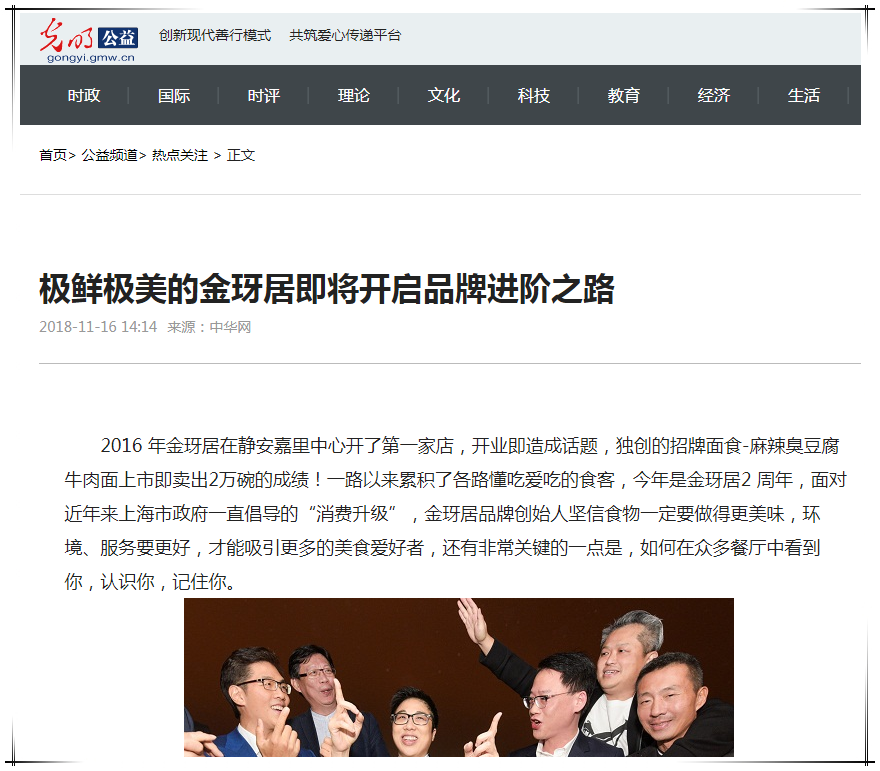This screenshot has width=880, height=771.
Task: Click the 热点关注 breadcrumb link
Action: click(180, 155)
